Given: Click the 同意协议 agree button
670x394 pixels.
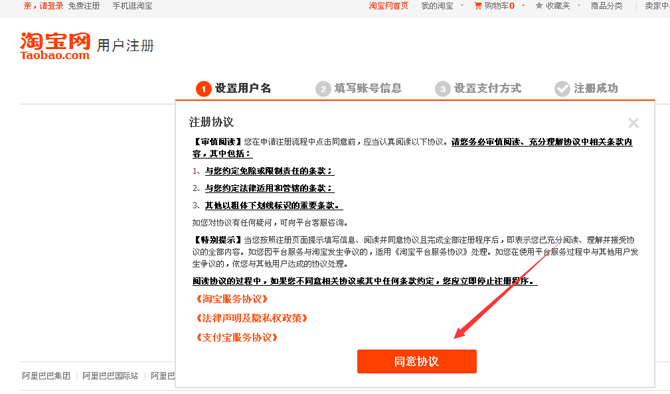Looking at the screenshot, I should pos(417,362).
